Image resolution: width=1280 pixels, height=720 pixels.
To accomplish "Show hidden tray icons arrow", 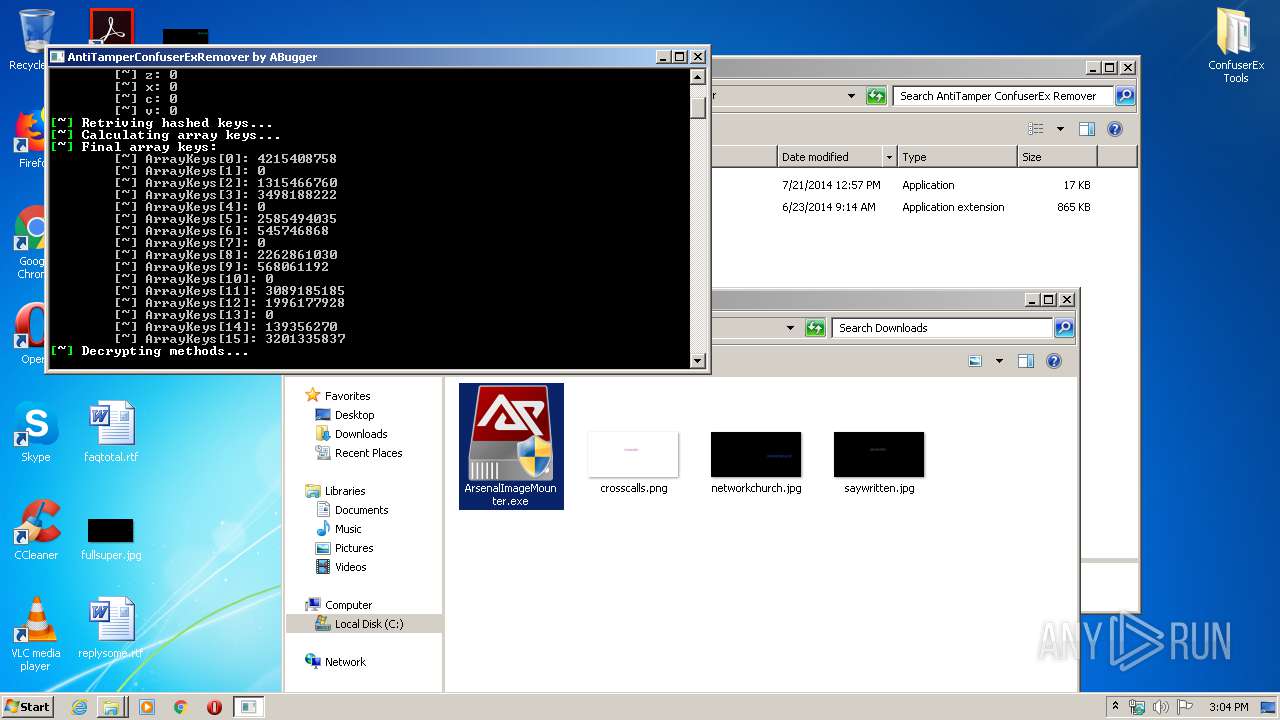I will coord(1115,706).
